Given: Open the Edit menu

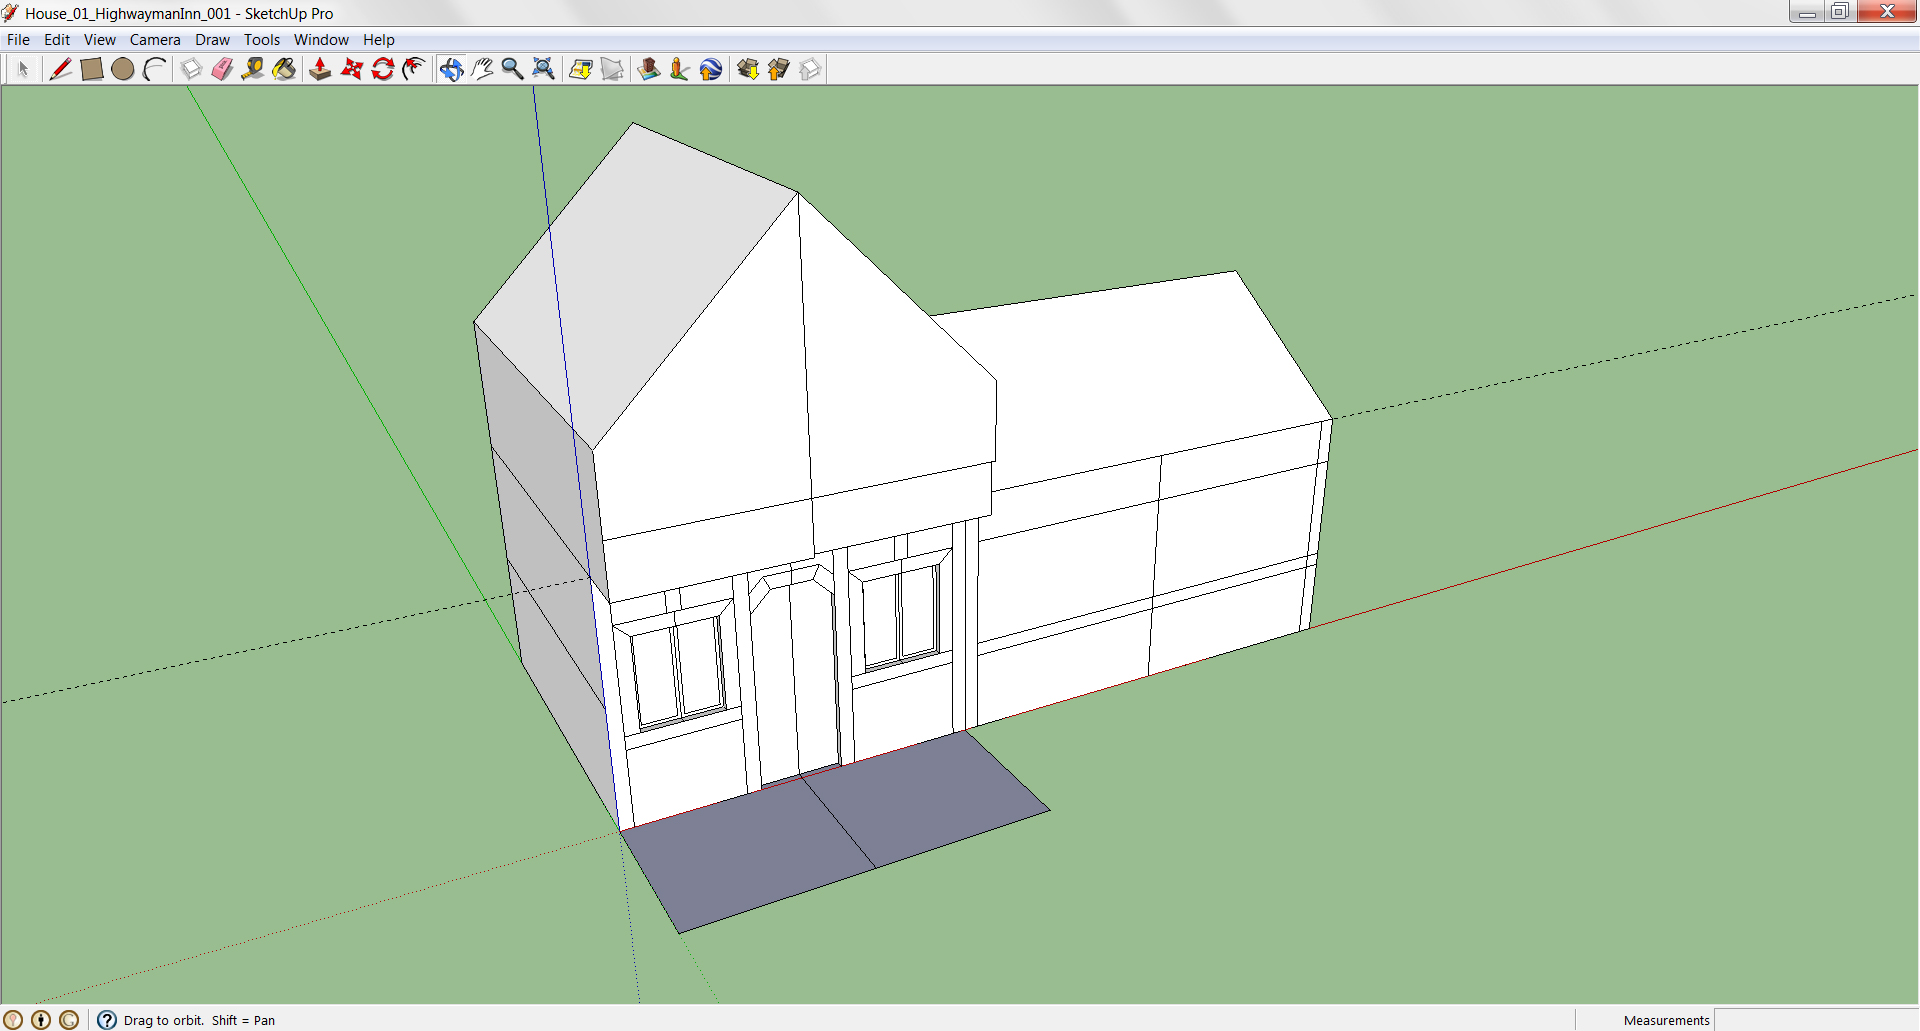Looking at the screenshot, I should (57, 40).
